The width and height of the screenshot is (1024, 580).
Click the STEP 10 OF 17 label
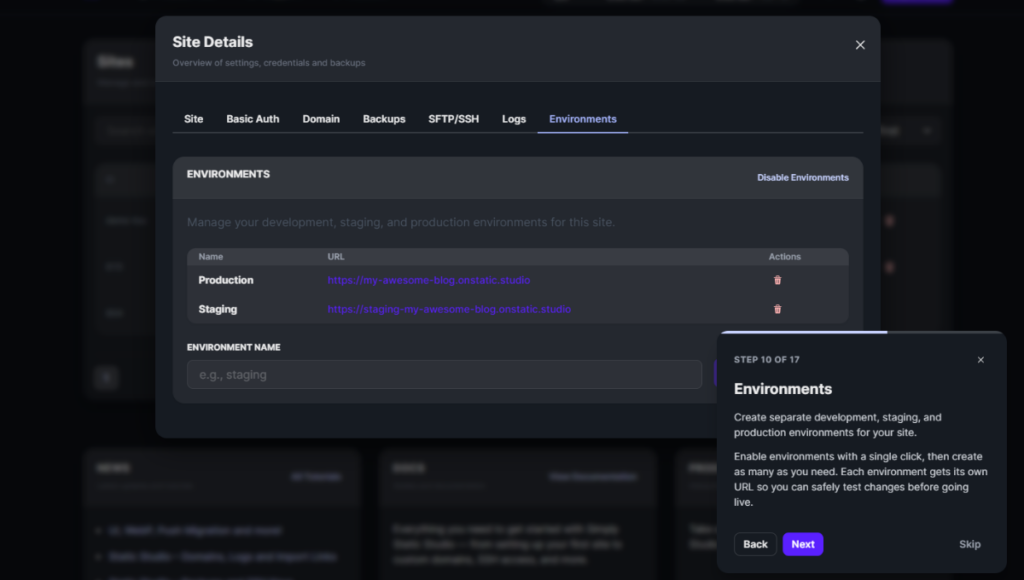(x=766, y=360)
